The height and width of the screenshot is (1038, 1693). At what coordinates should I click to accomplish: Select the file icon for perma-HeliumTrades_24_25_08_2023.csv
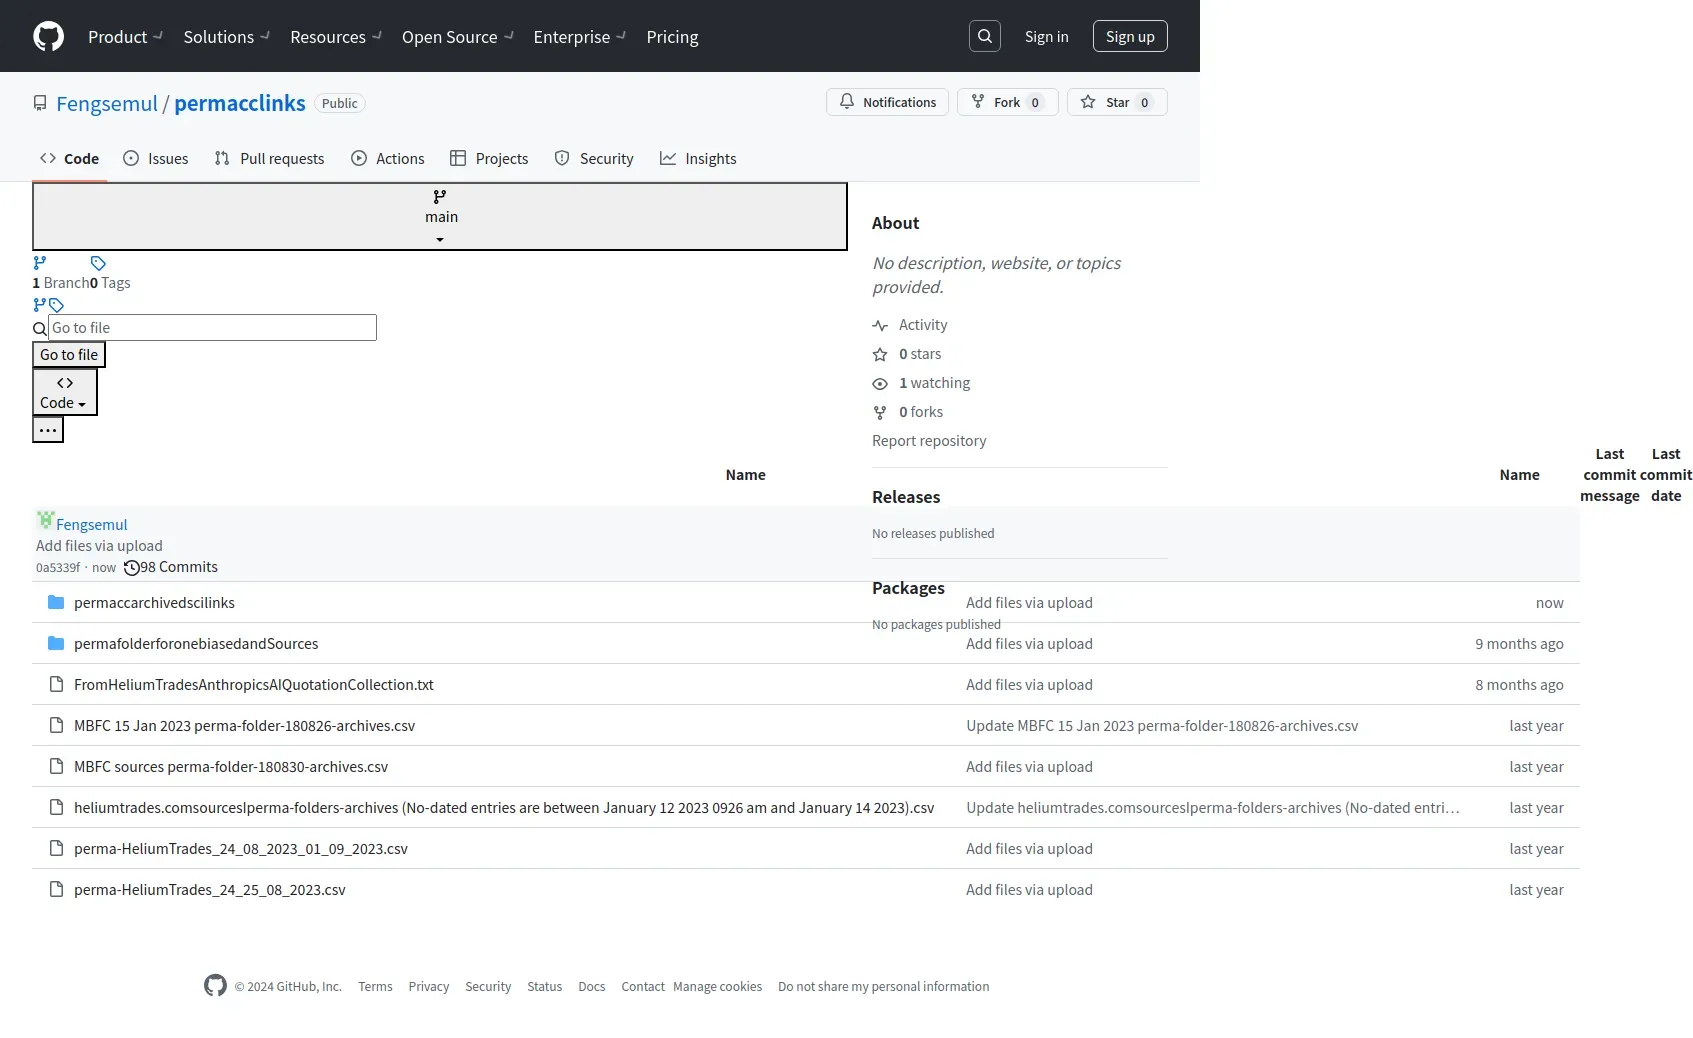coord(56,890)
